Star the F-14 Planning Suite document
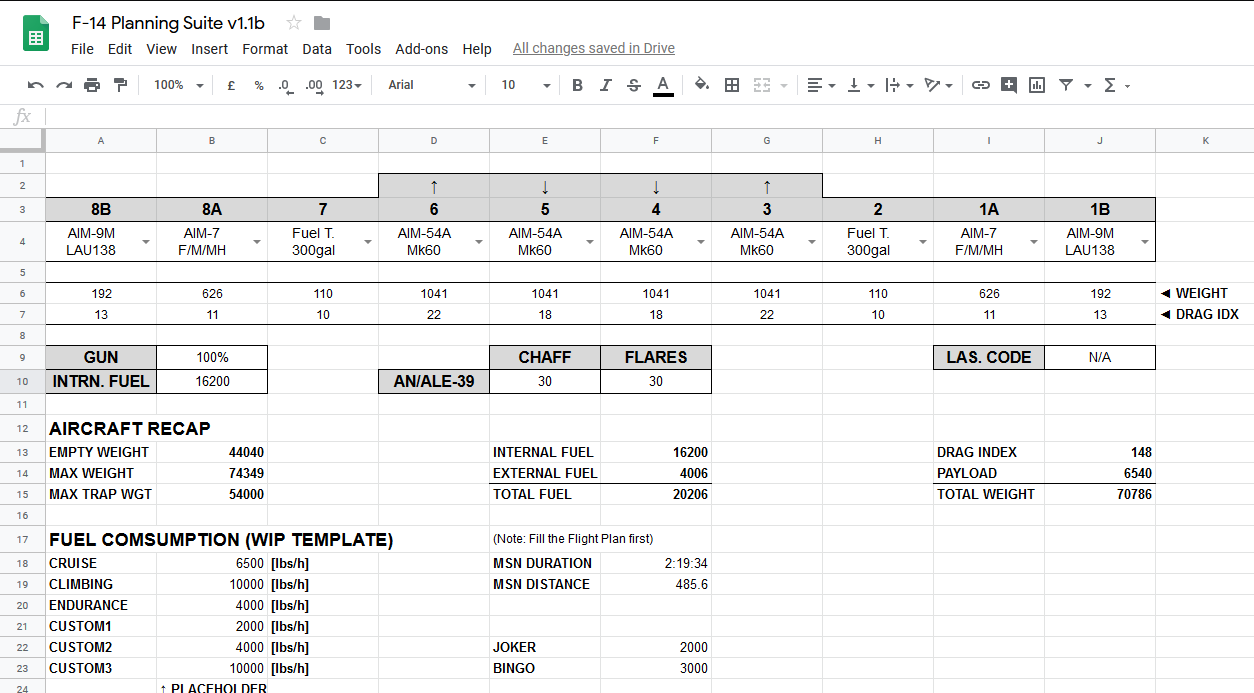The height and width of the screenshot is (693, 1254). point(294,23)
